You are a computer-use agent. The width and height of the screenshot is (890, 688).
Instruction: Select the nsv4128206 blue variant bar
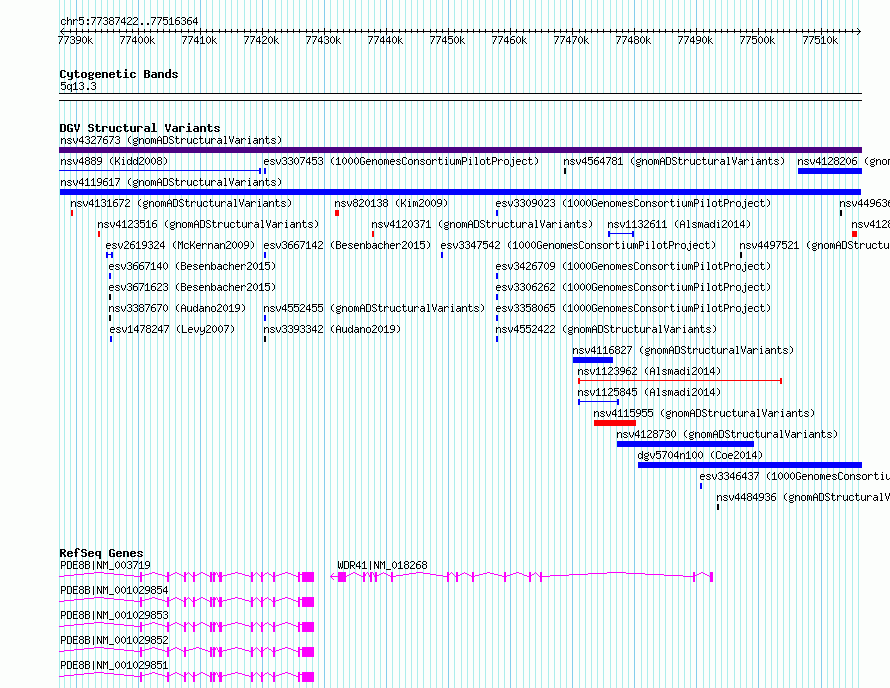coord(830,171)
